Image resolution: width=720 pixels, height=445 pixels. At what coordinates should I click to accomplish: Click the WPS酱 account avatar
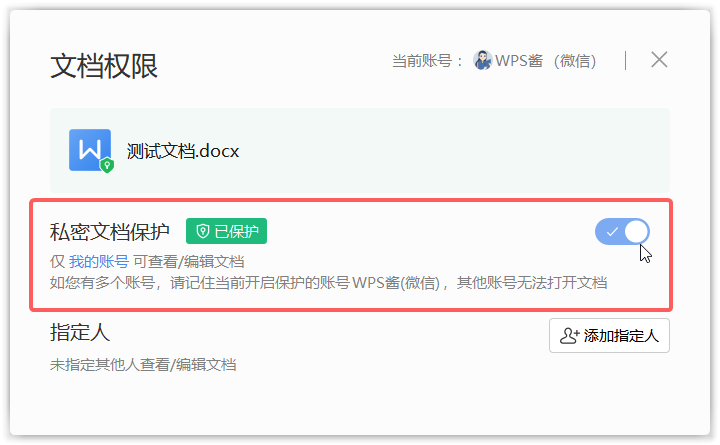point(483,60)
